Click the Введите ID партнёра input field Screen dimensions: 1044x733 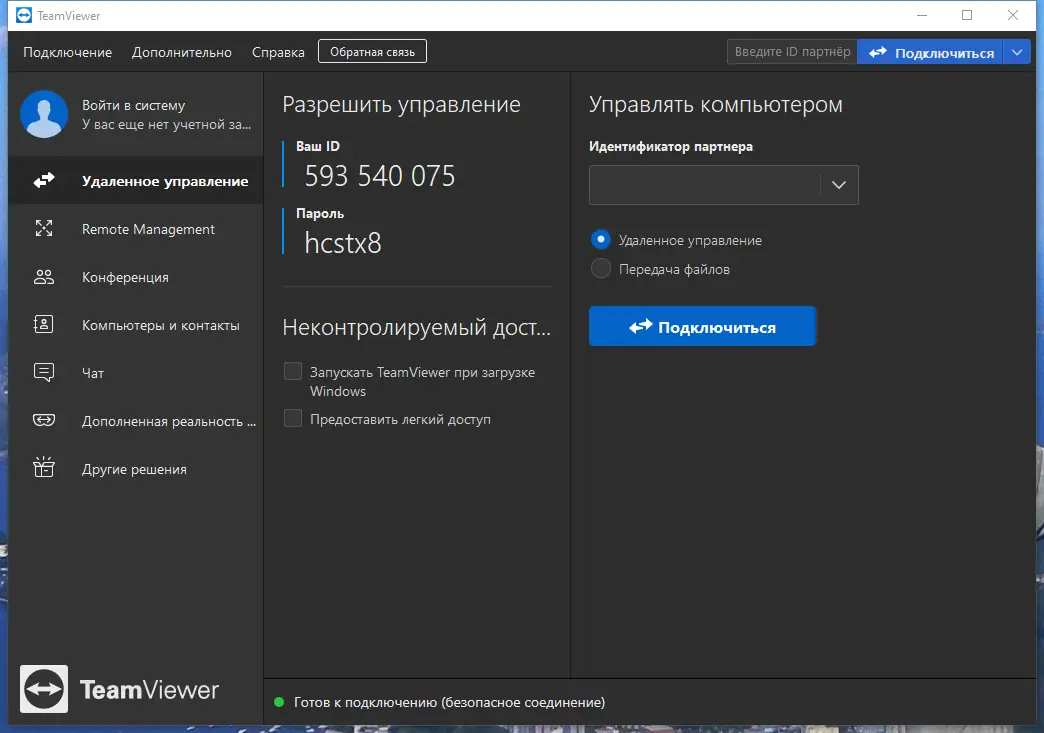[x=791, y=51]
